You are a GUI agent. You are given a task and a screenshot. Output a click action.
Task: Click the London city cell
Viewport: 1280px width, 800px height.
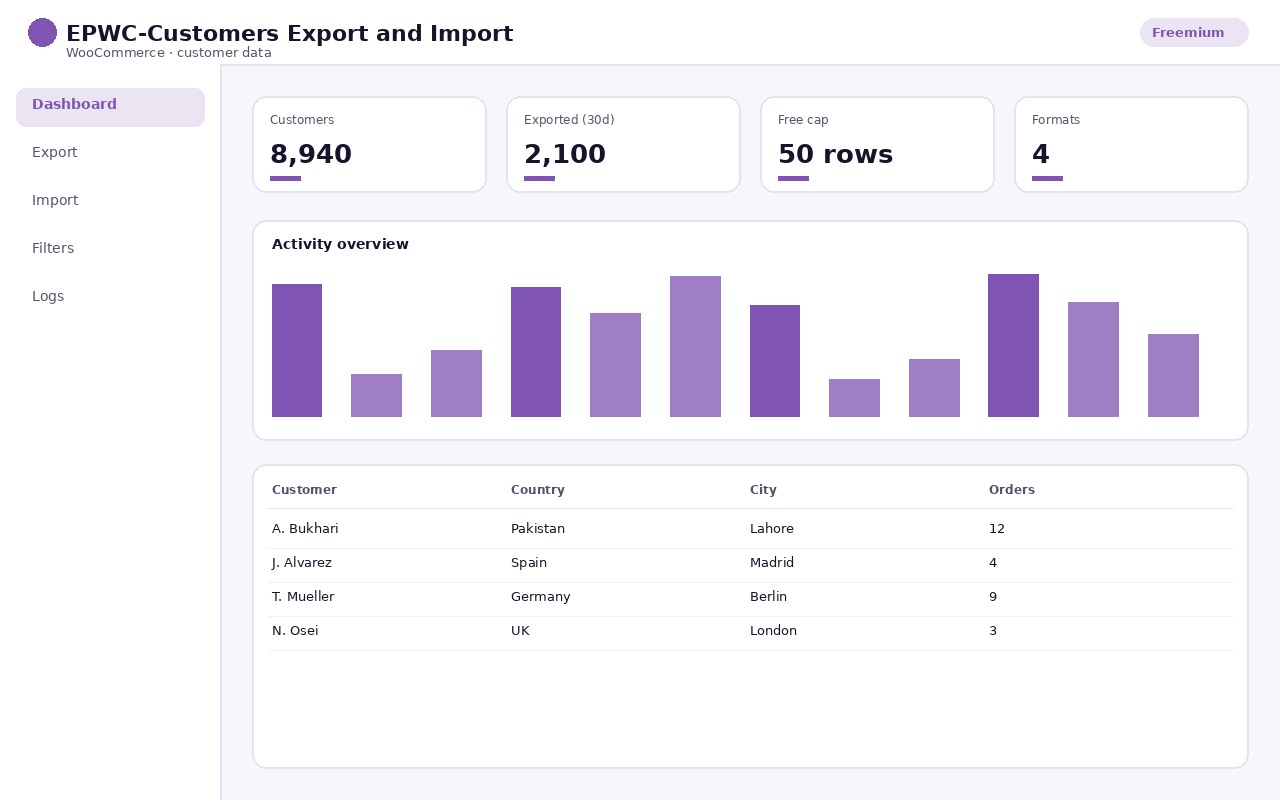click(773, 631)
